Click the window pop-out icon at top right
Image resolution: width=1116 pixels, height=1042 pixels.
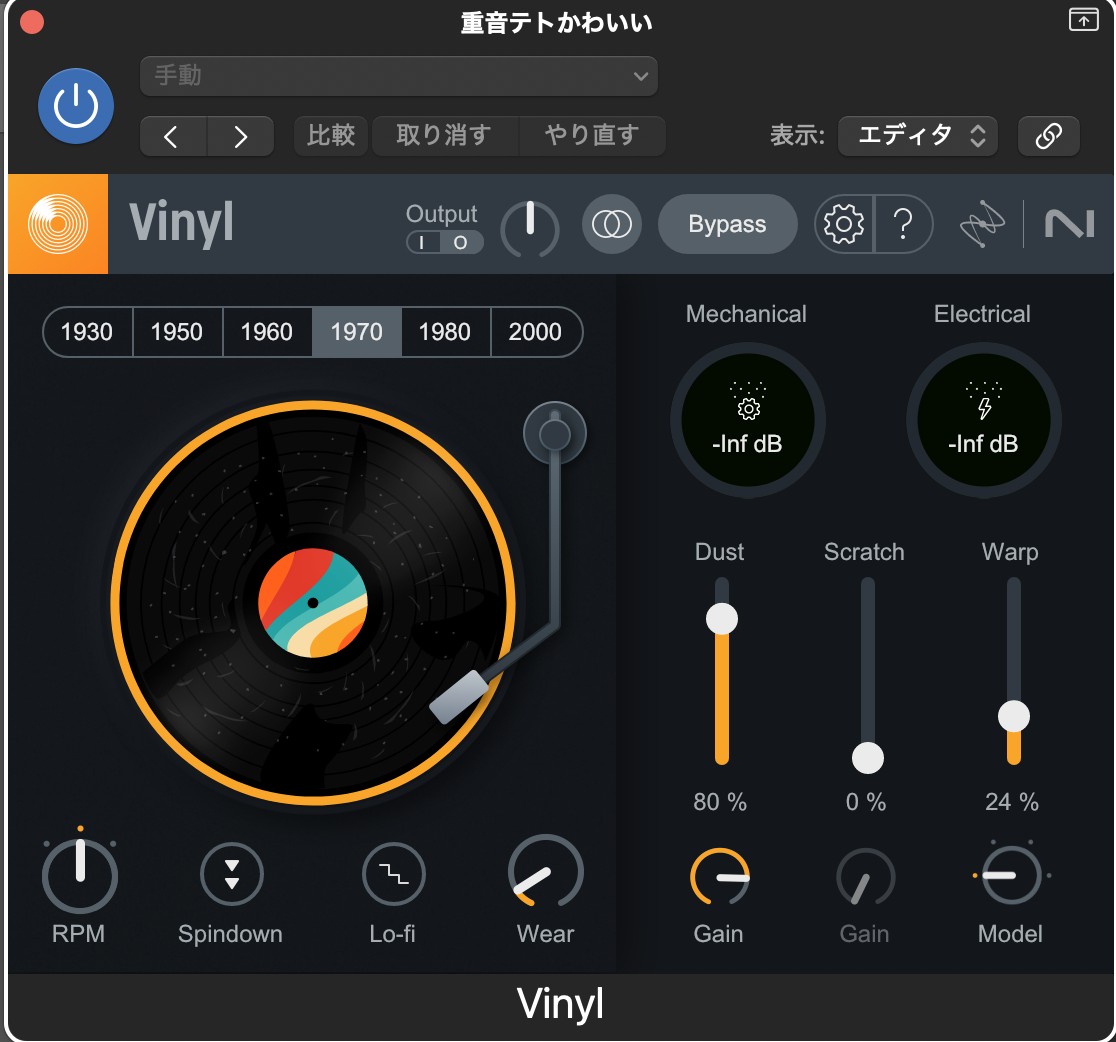(1083, 19)
